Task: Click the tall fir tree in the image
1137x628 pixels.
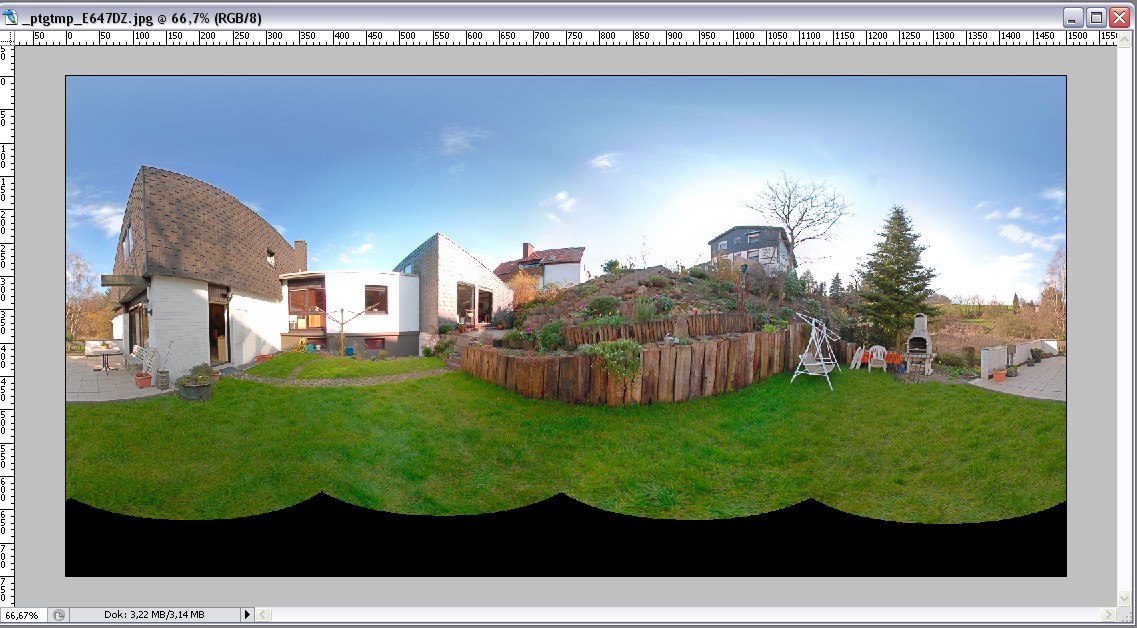Action: (x=893, y=268)
